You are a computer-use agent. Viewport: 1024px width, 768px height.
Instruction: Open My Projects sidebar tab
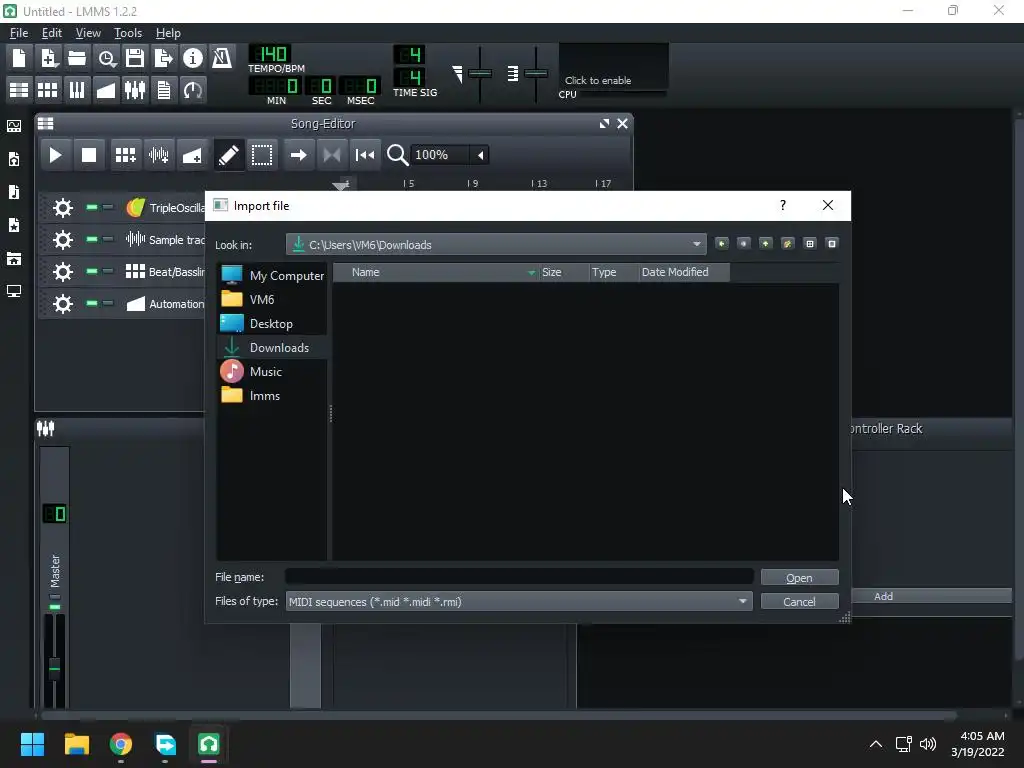tap(14, 159)
